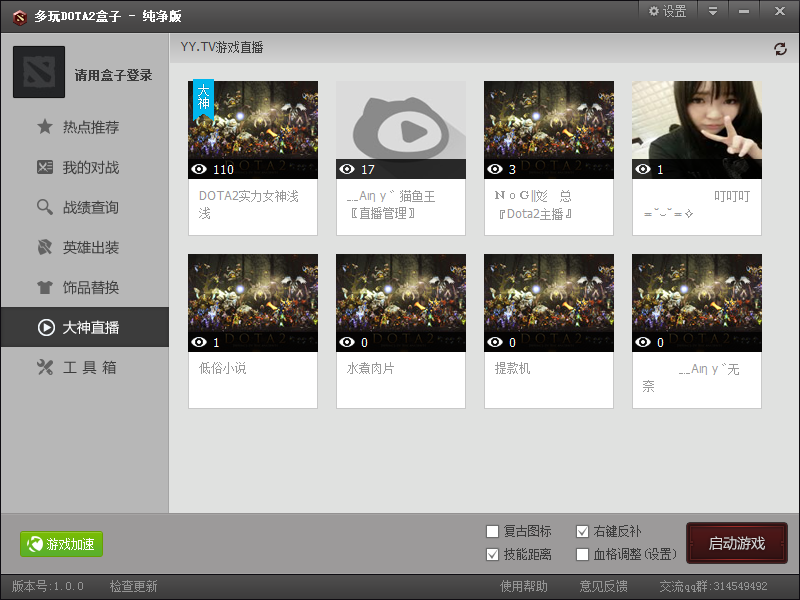
Task: Open 意见反馈 feedback link
Action: tap(604, 586)
